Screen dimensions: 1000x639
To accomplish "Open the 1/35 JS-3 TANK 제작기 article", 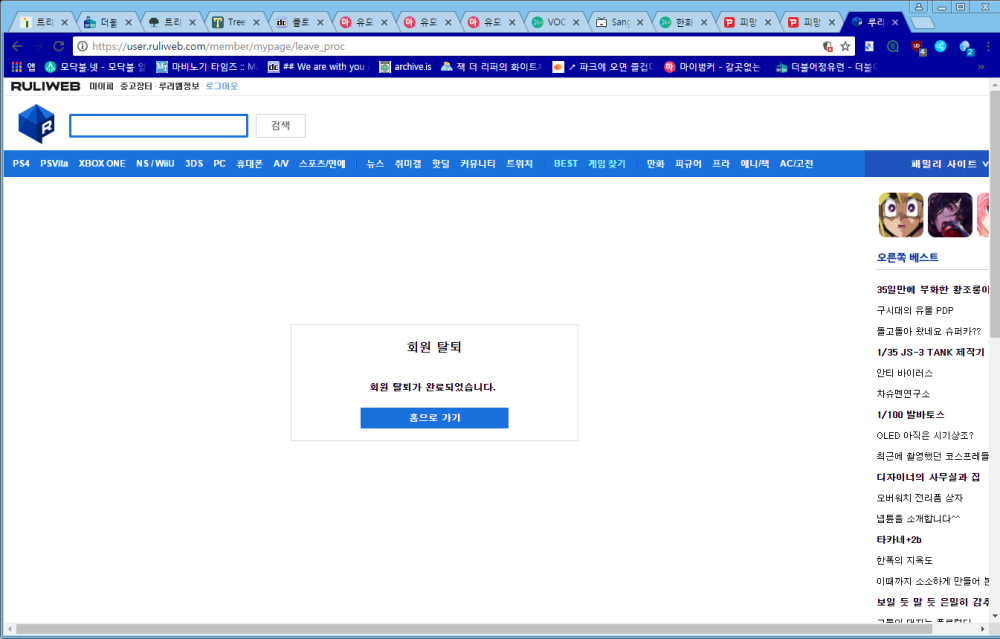I will (x=930, y=352).
